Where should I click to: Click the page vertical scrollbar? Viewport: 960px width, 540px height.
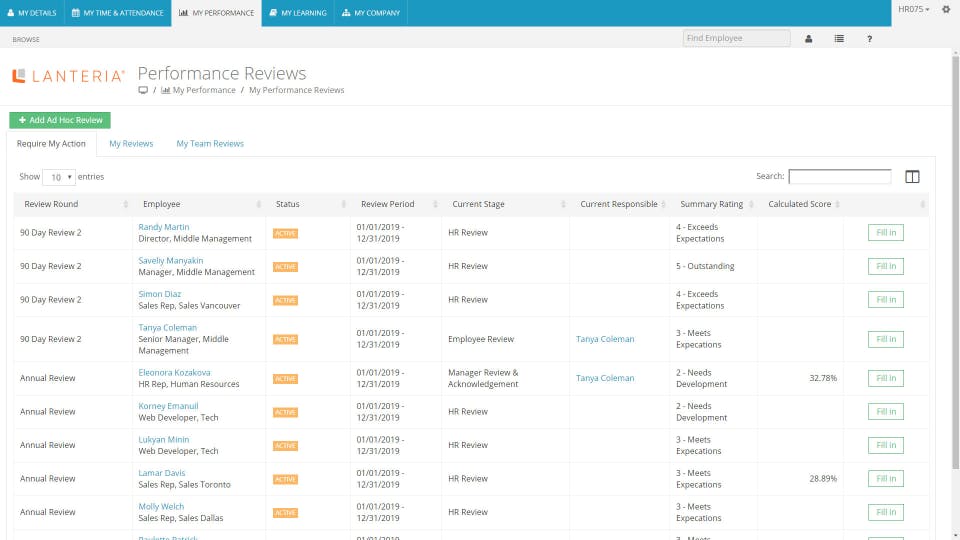(955, 263)
